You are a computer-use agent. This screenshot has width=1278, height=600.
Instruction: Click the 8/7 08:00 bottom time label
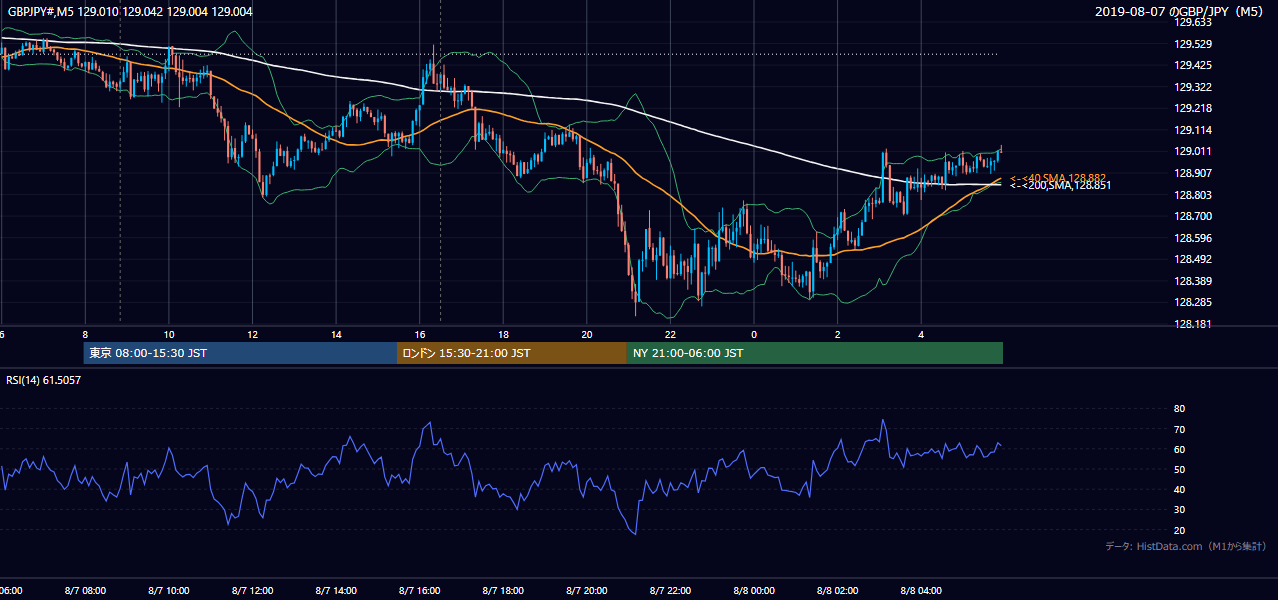point(85,591)
